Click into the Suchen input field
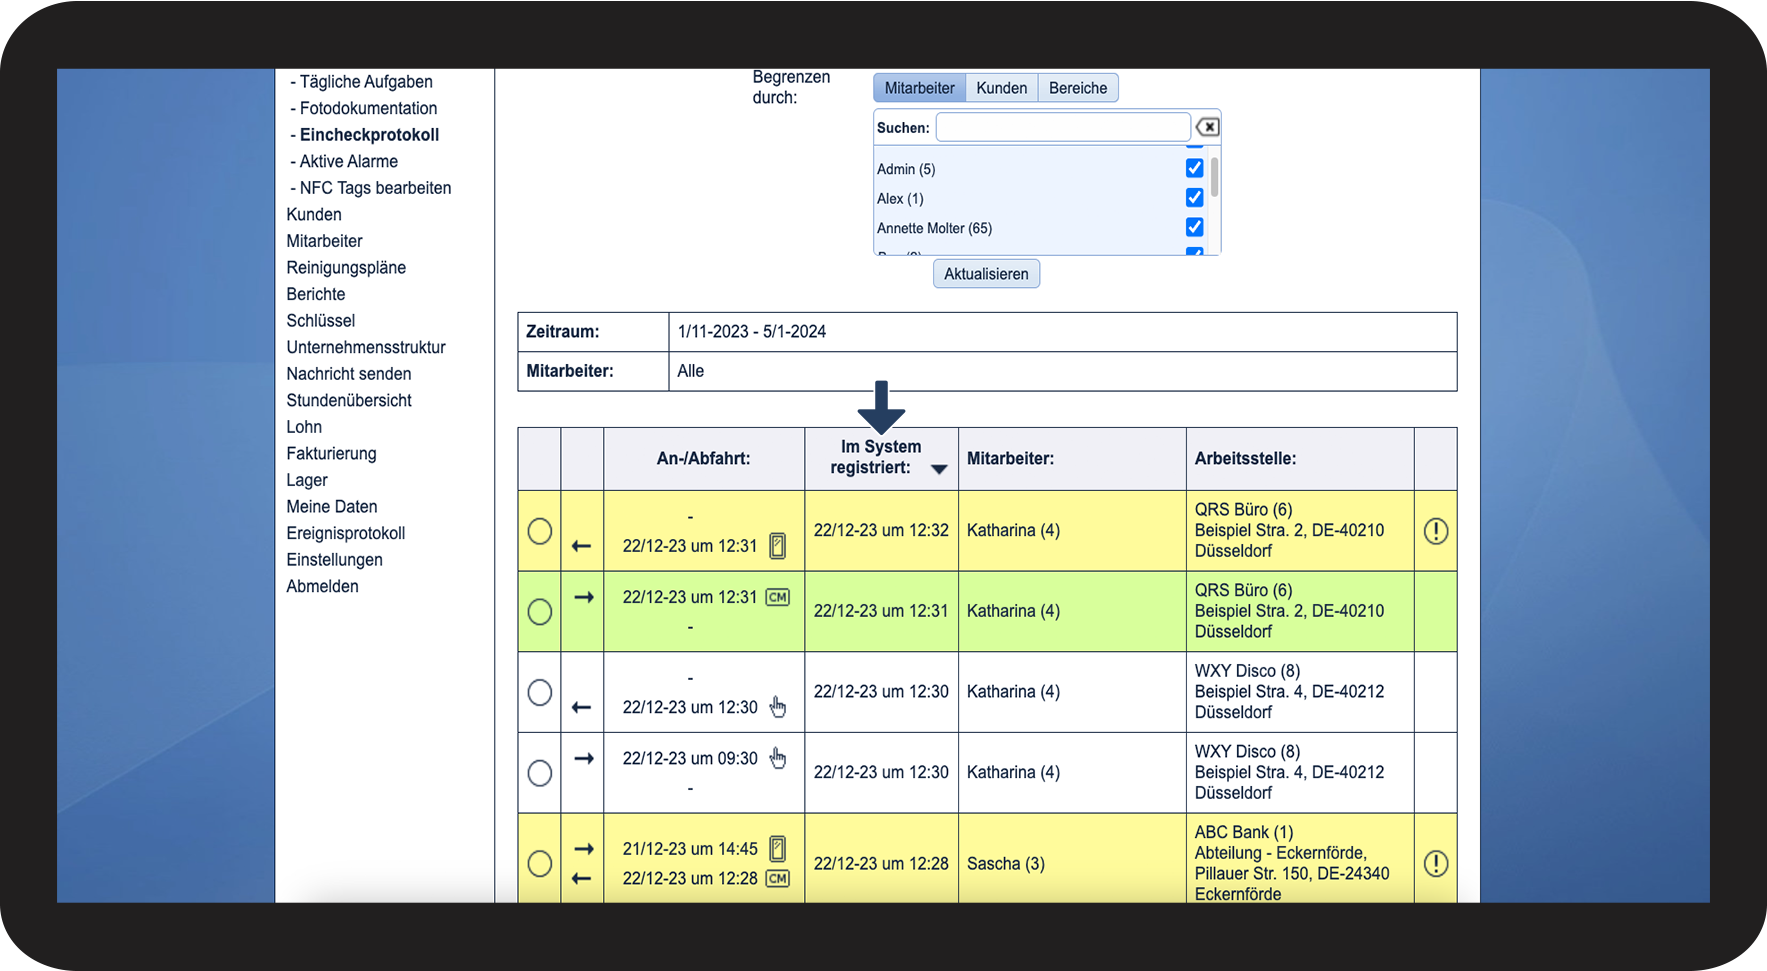 [1062, 127]
